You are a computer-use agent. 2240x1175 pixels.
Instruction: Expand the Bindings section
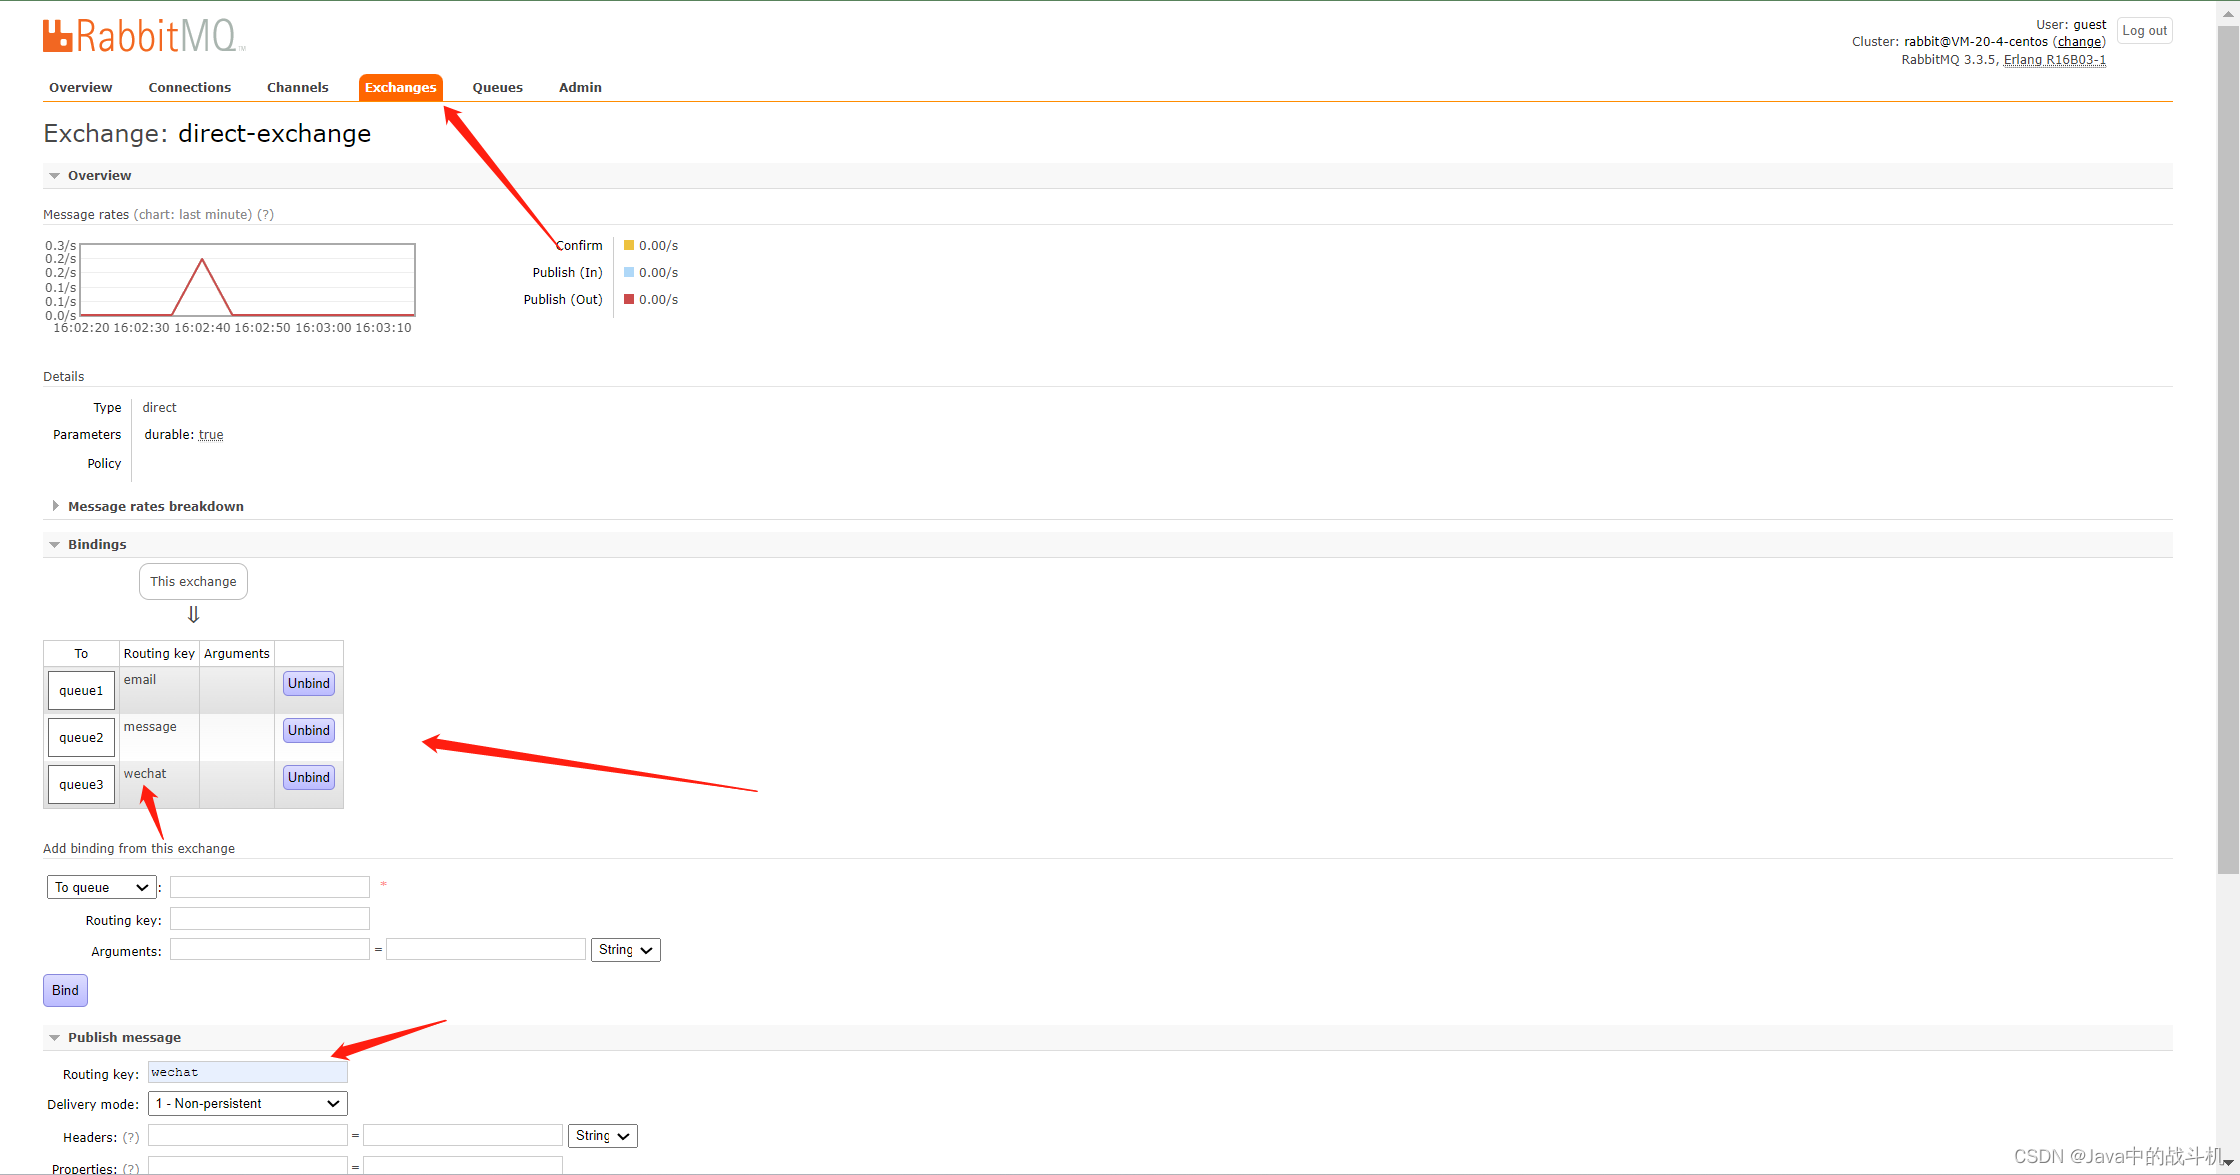(98, 544)
